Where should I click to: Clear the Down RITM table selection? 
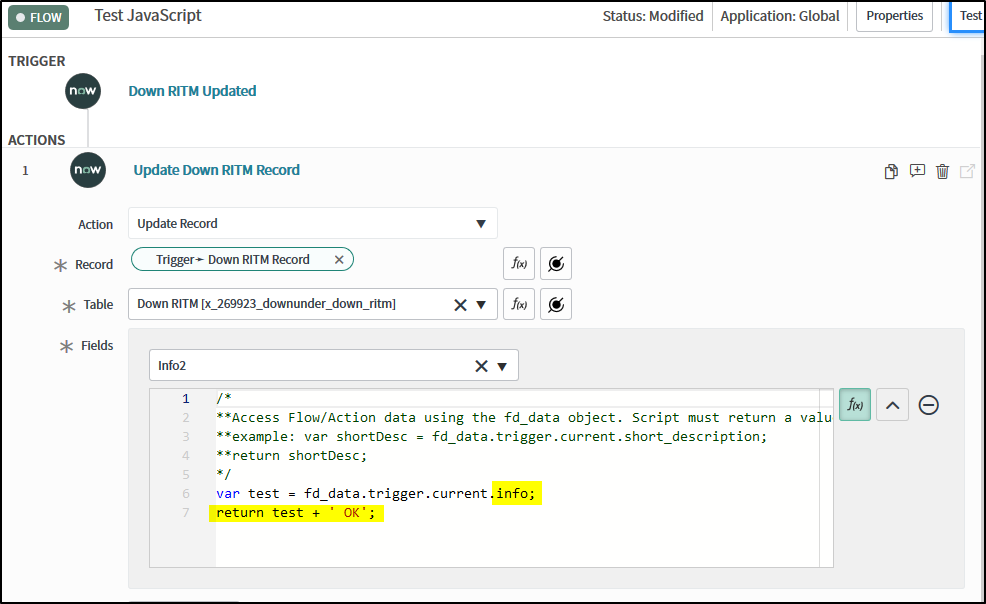click(x=460, y=305)
